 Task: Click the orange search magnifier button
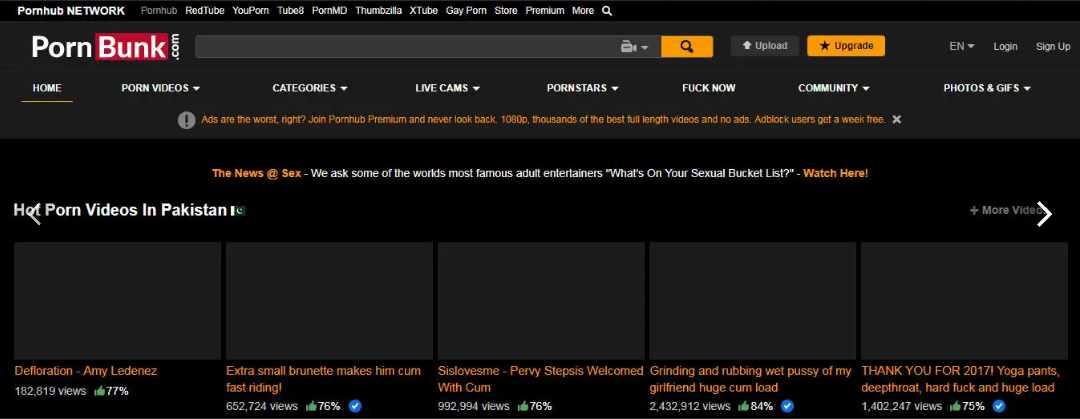(x=686, y=46)
